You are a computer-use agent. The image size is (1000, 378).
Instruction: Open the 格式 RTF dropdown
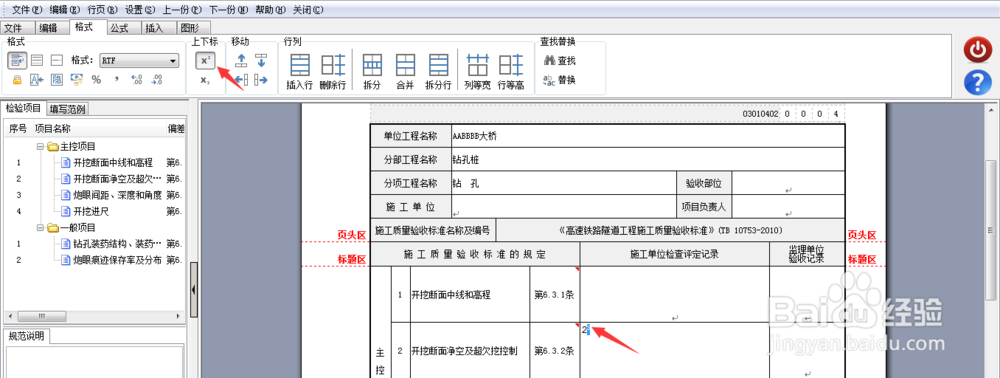139,61
